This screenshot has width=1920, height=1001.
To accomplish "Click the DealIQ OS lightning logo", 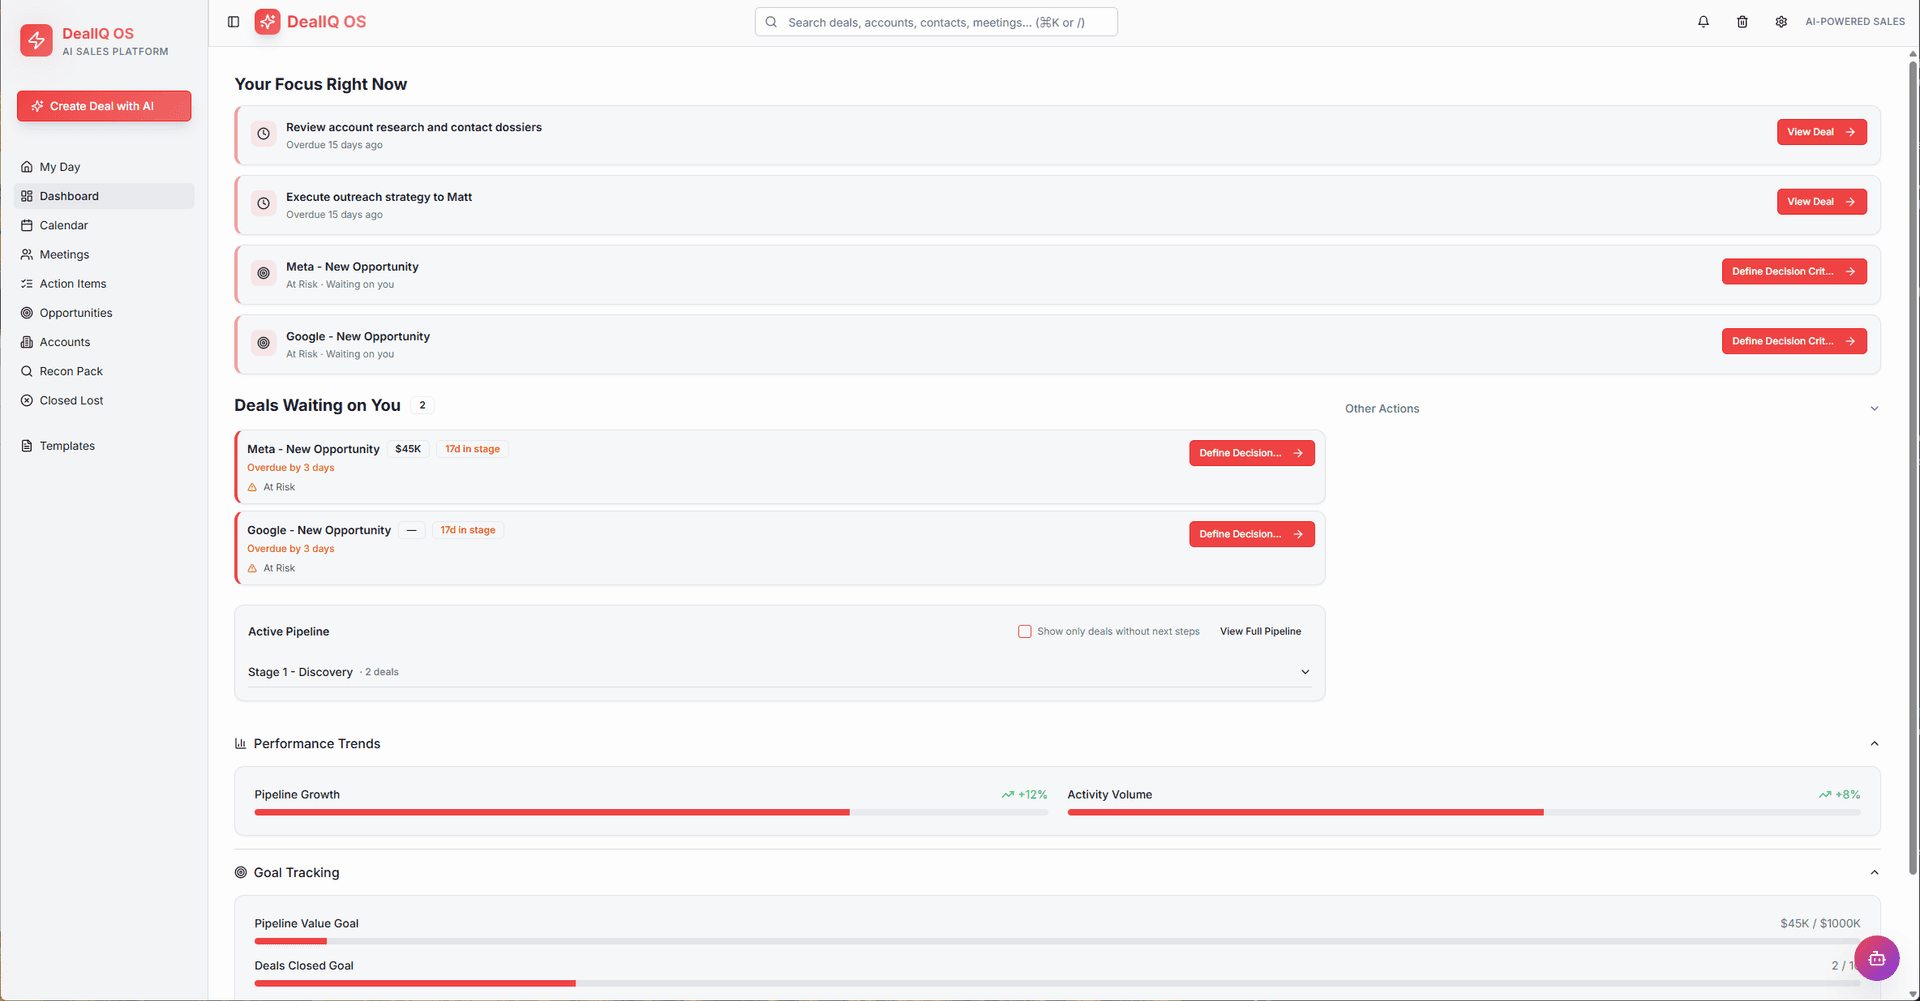I will (x=37, y=41).
